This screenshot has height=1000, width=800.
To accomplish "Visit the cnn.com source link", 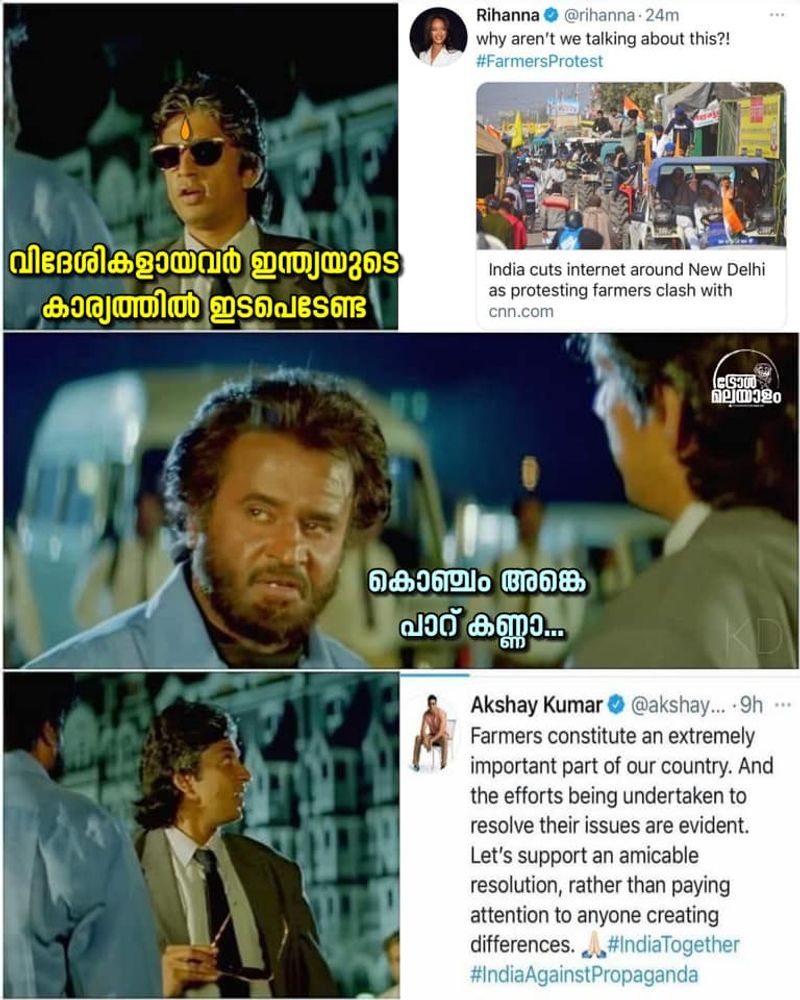I will [x=521, y=312].
